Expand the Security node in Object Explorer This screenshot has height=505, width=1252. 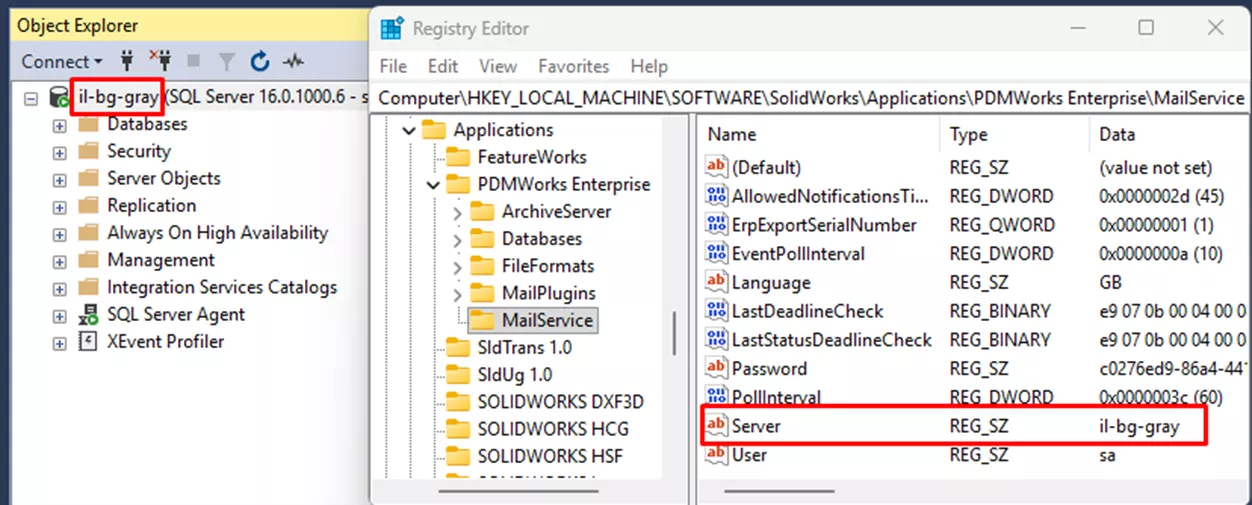(59, 153)
